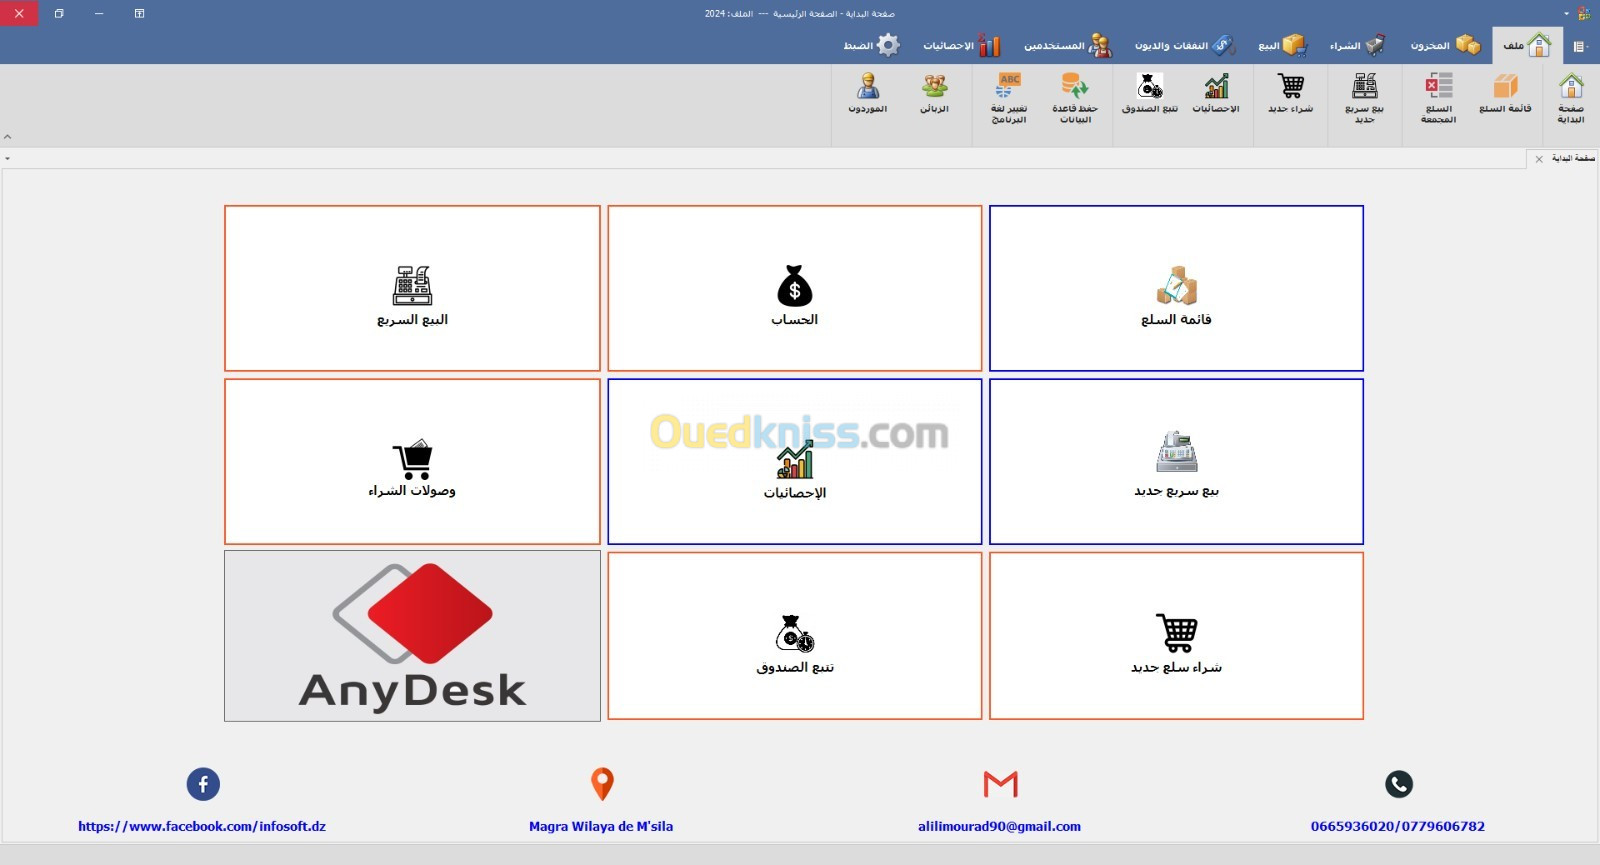Screen dimensions: 1600x865
Task: Switch to the المخزون ribbon tab
Action: click(1445, 46)
